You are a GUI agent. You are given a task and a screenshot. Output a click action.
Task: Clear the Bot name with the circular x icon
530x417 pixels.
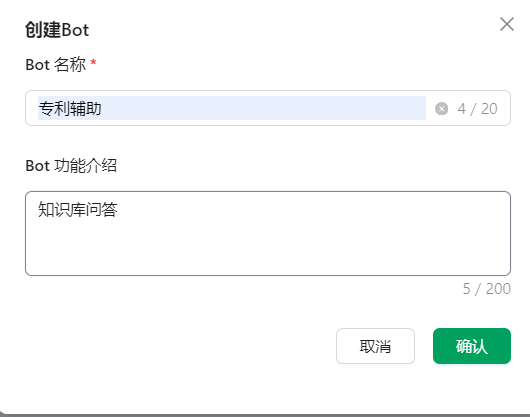[x=441, y=109]
